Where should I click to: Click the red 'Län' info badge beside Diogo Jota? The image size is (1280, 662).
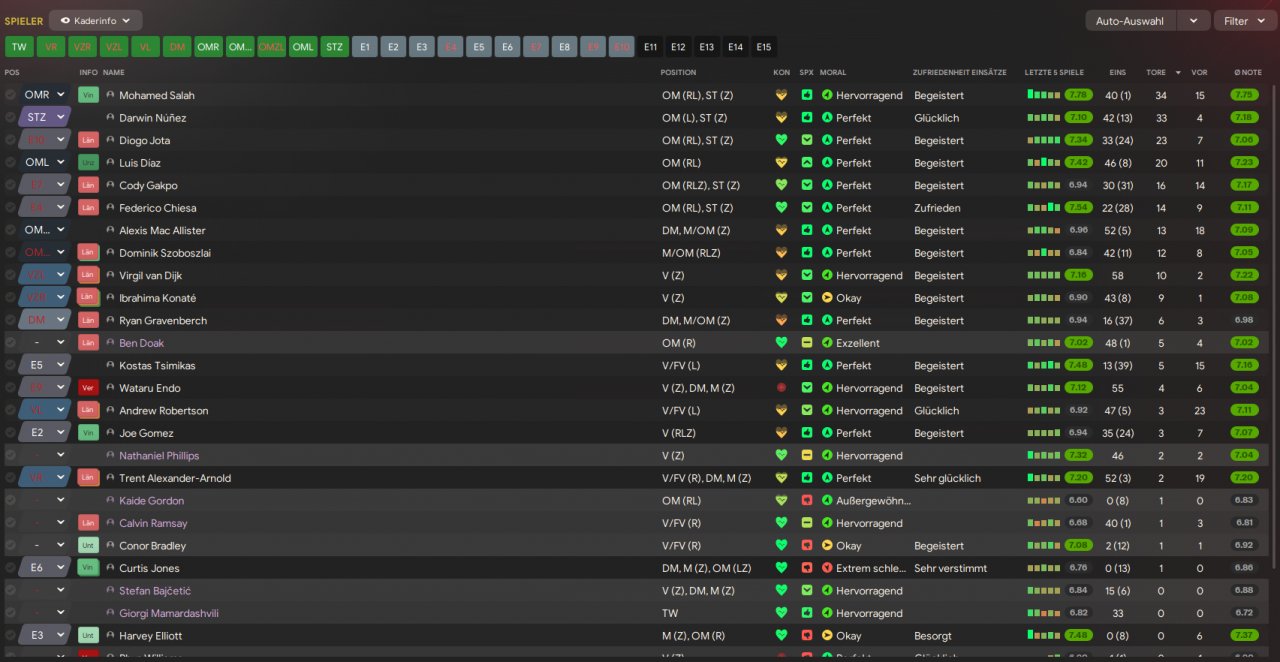click(x=88, y=140)
